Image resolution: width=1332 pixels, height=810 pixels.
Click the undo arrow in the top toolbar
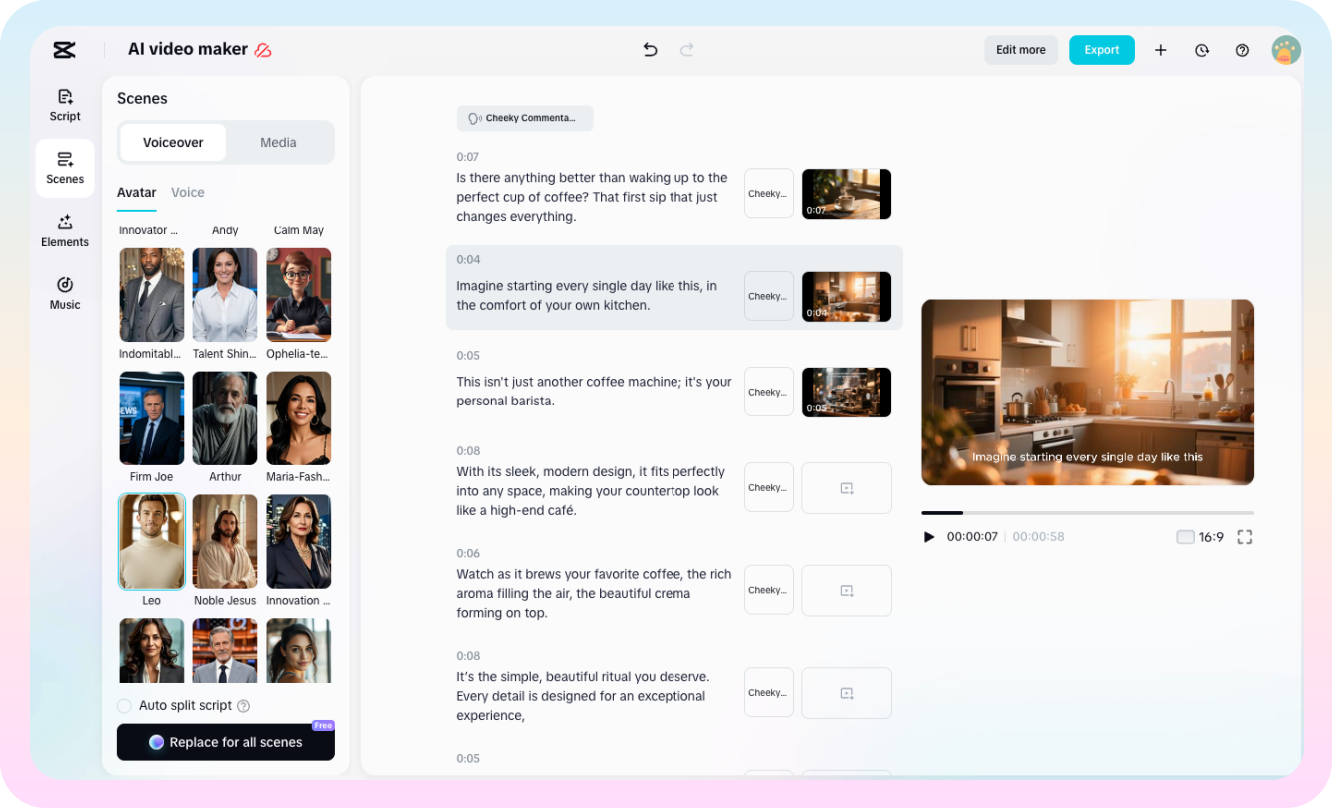(650, 49)
